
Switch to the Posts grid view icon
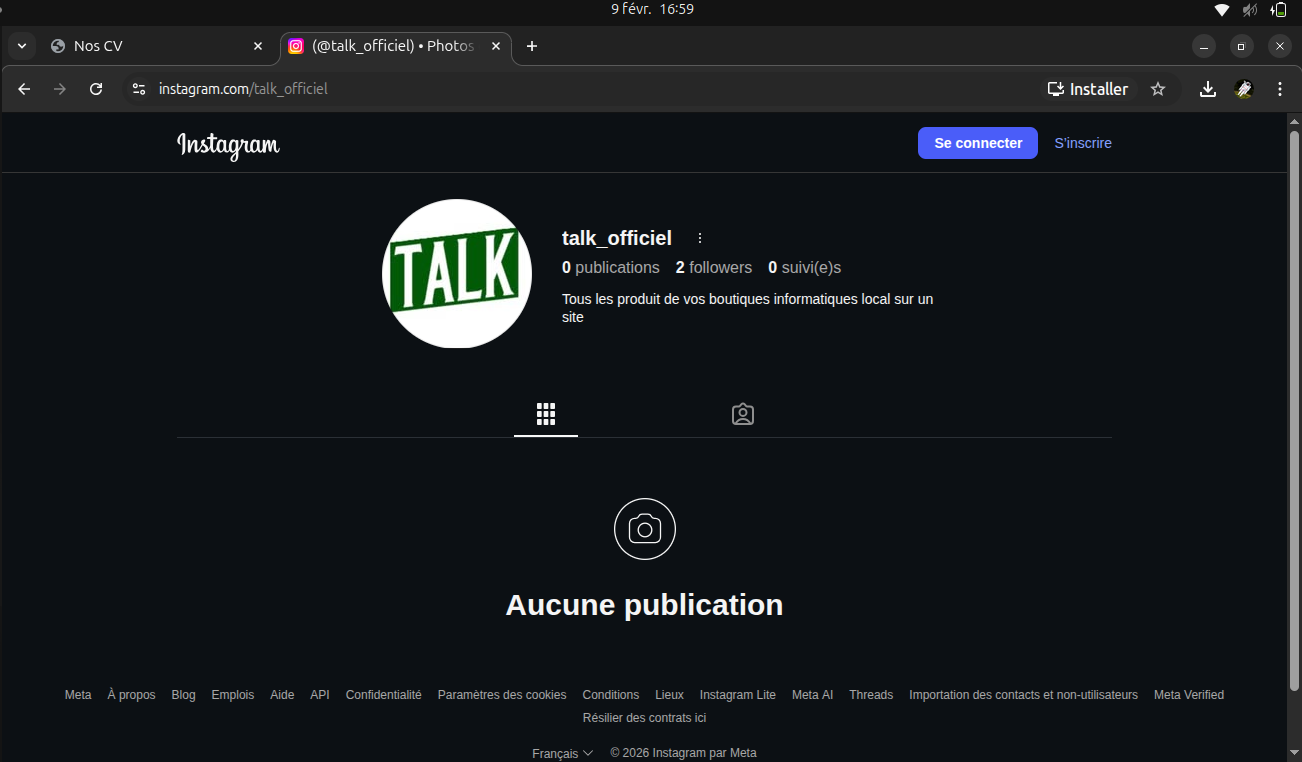click(546, 413)
